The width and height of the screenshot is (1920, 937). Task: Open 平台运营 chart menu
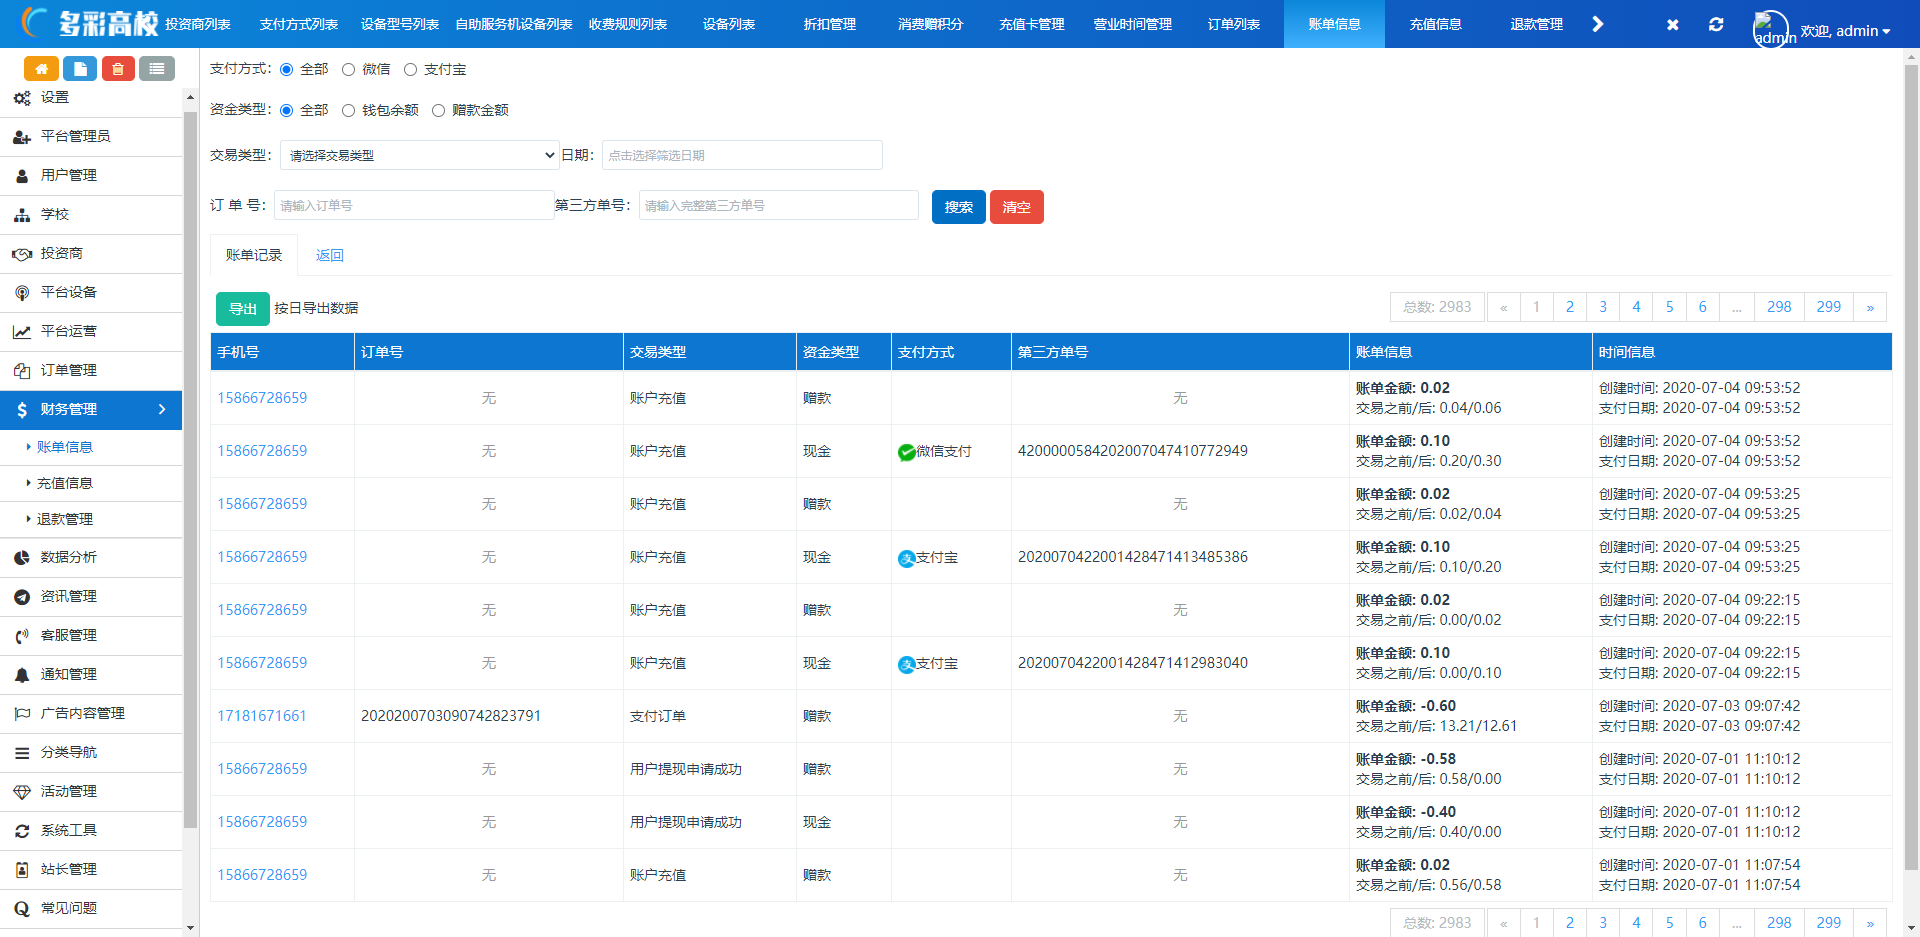[91, 332]
